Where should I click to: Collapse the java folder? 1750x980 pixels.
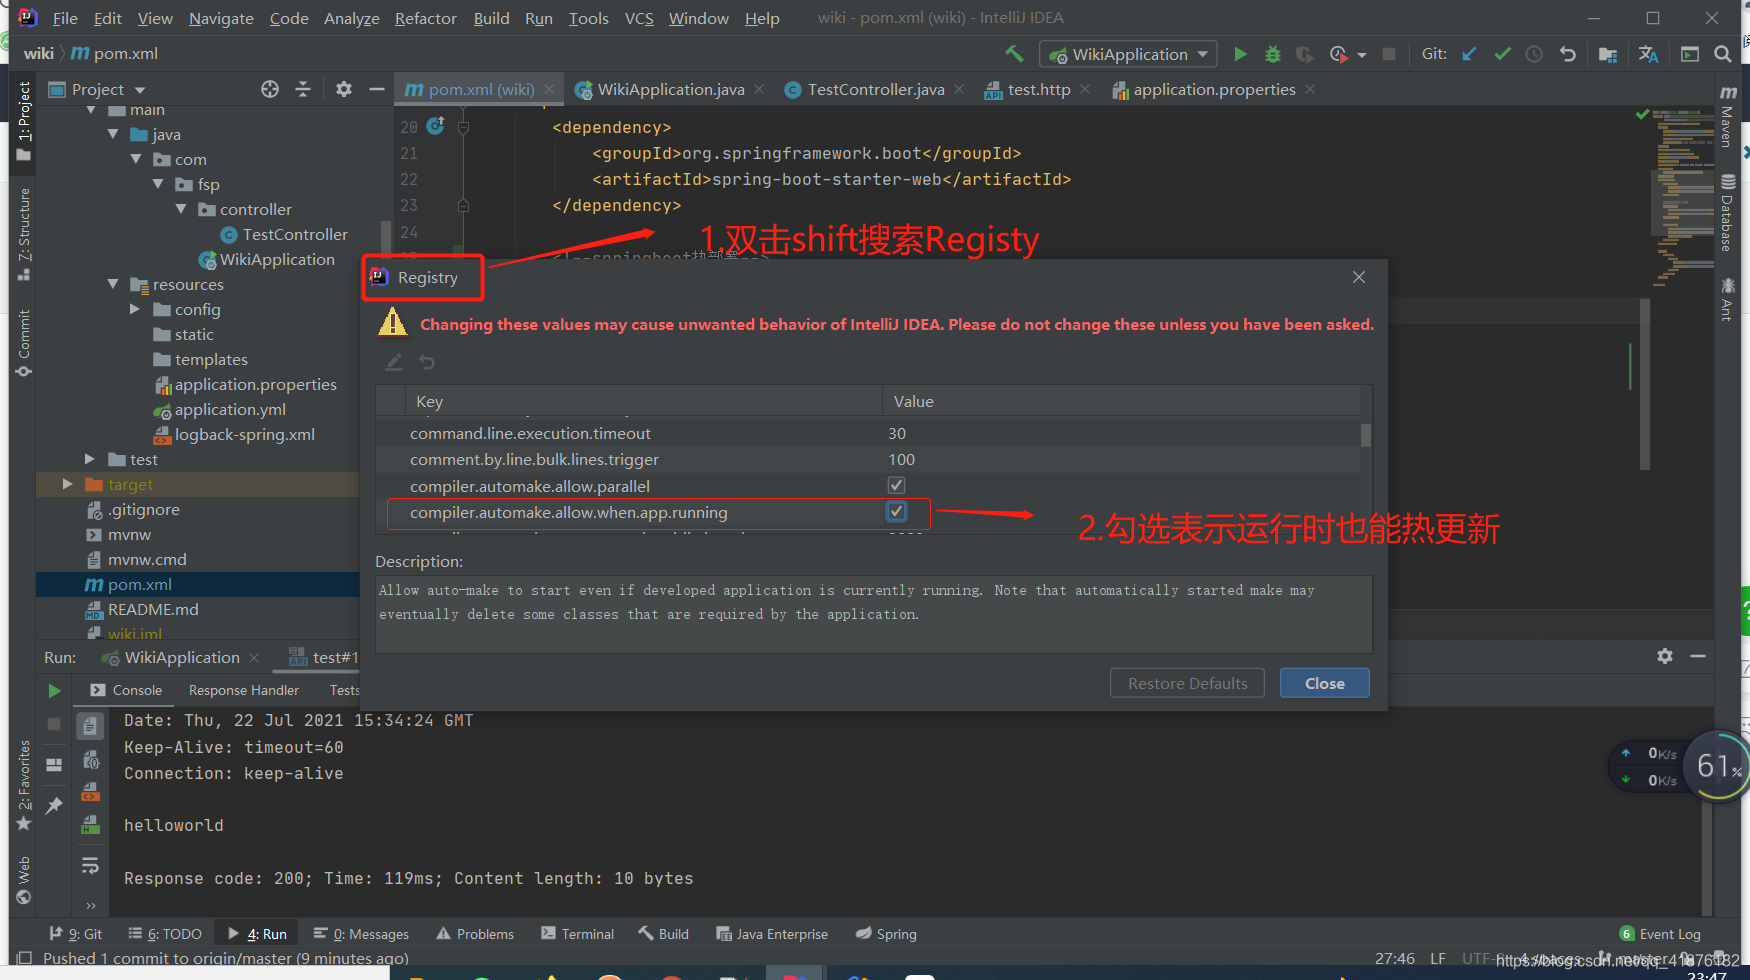113,134
